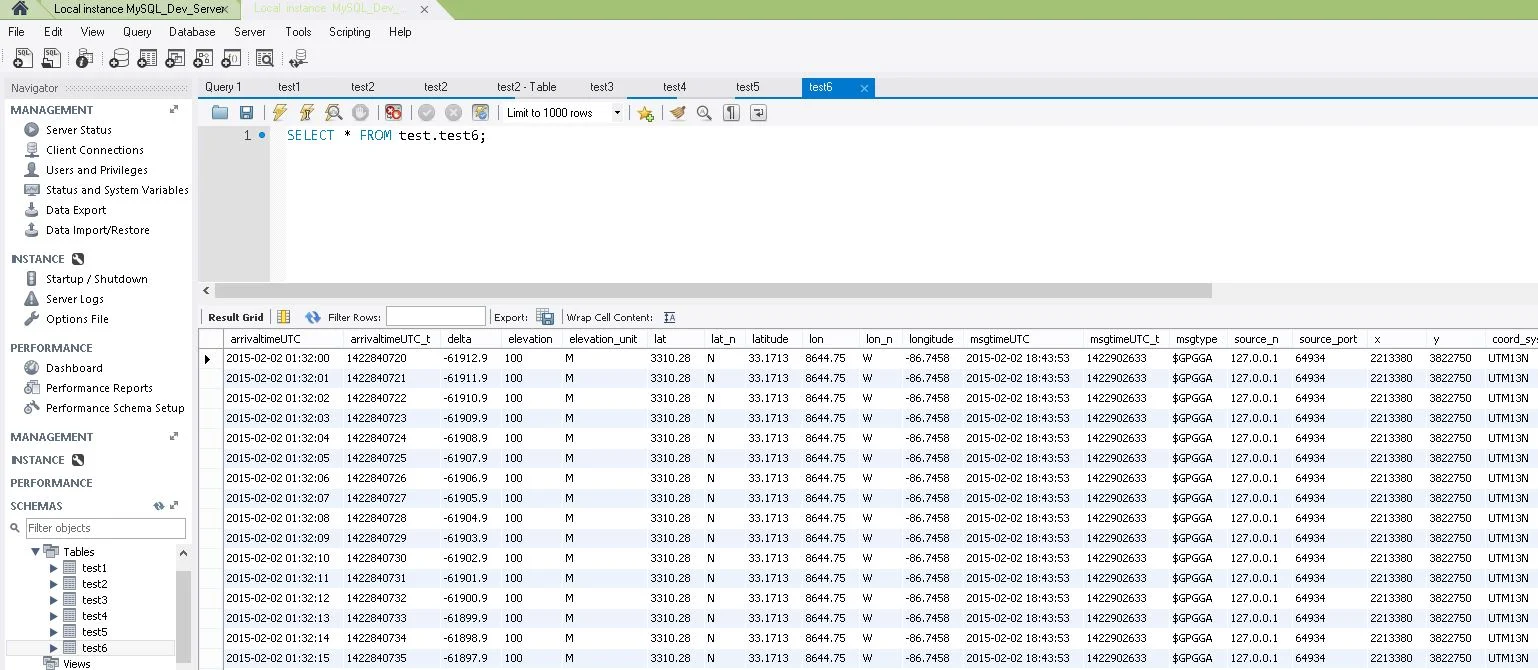Open the Scripting menu
The width and height of the screenshot is (1538, 670).
[x=350, y=32]
